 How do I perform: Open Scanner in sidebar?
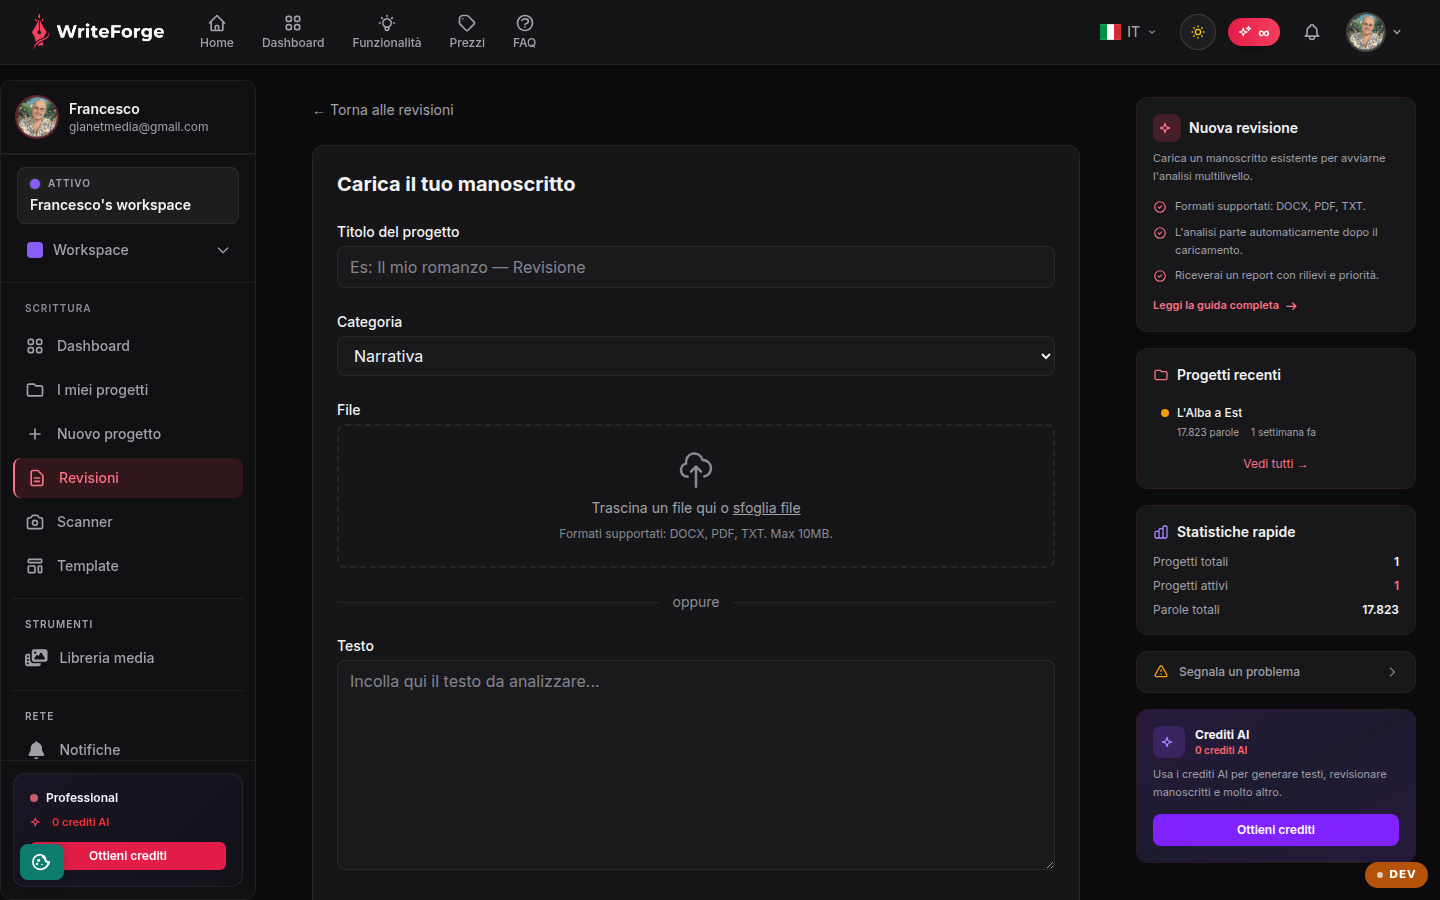pos(128,522)
